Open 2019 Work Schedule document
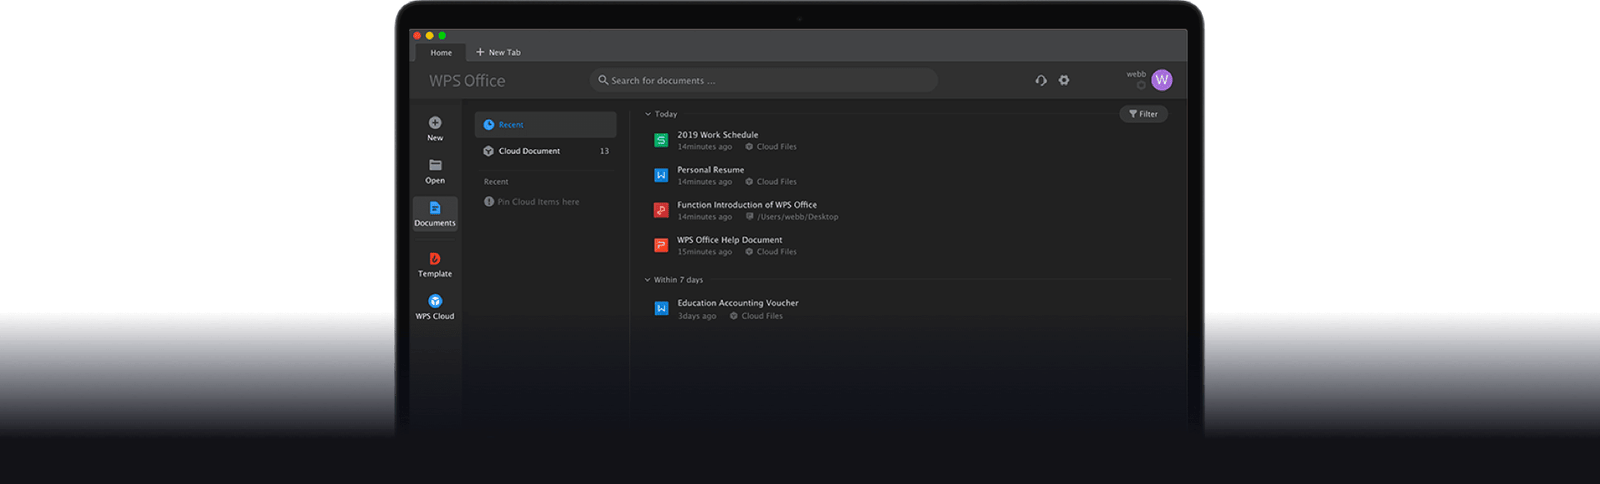Viewport: 1600px width, 484px height. 718,135
